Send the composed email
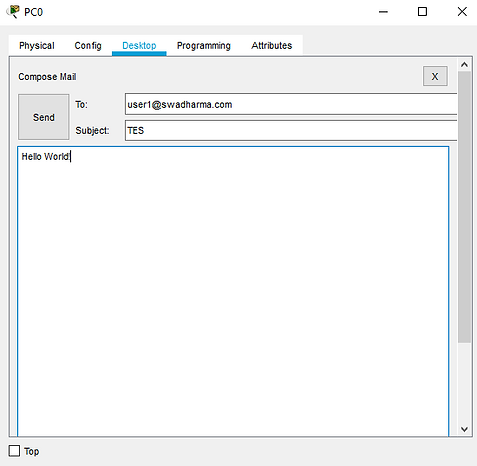The image size is (477, 466). point(44,117)
